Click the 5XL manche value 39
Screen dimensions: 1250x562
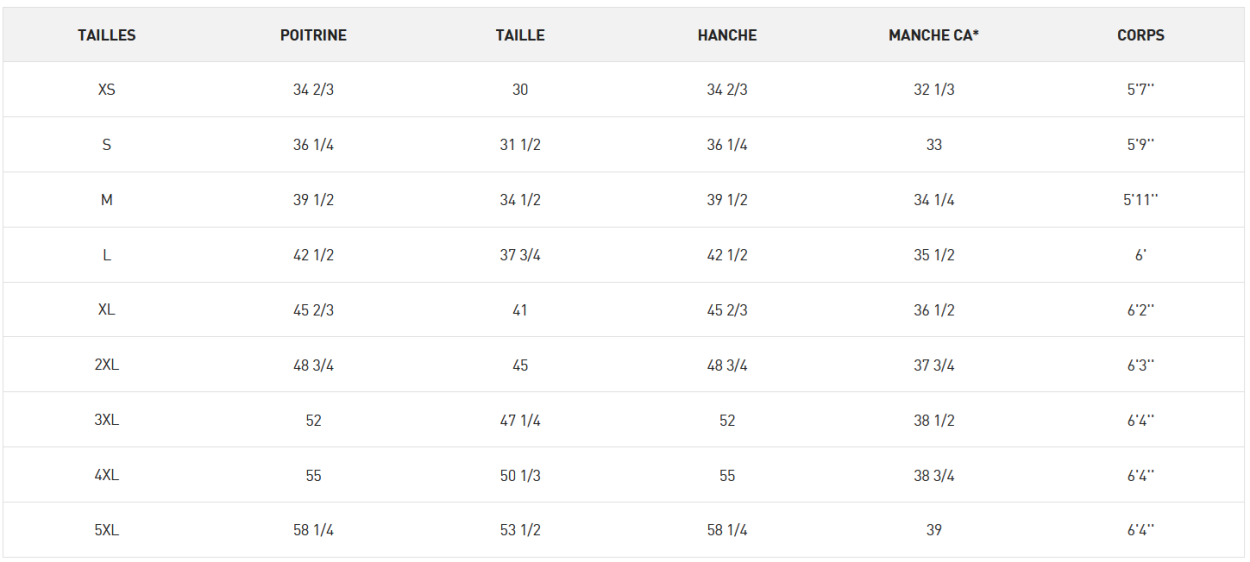click(x=933, y=530)
